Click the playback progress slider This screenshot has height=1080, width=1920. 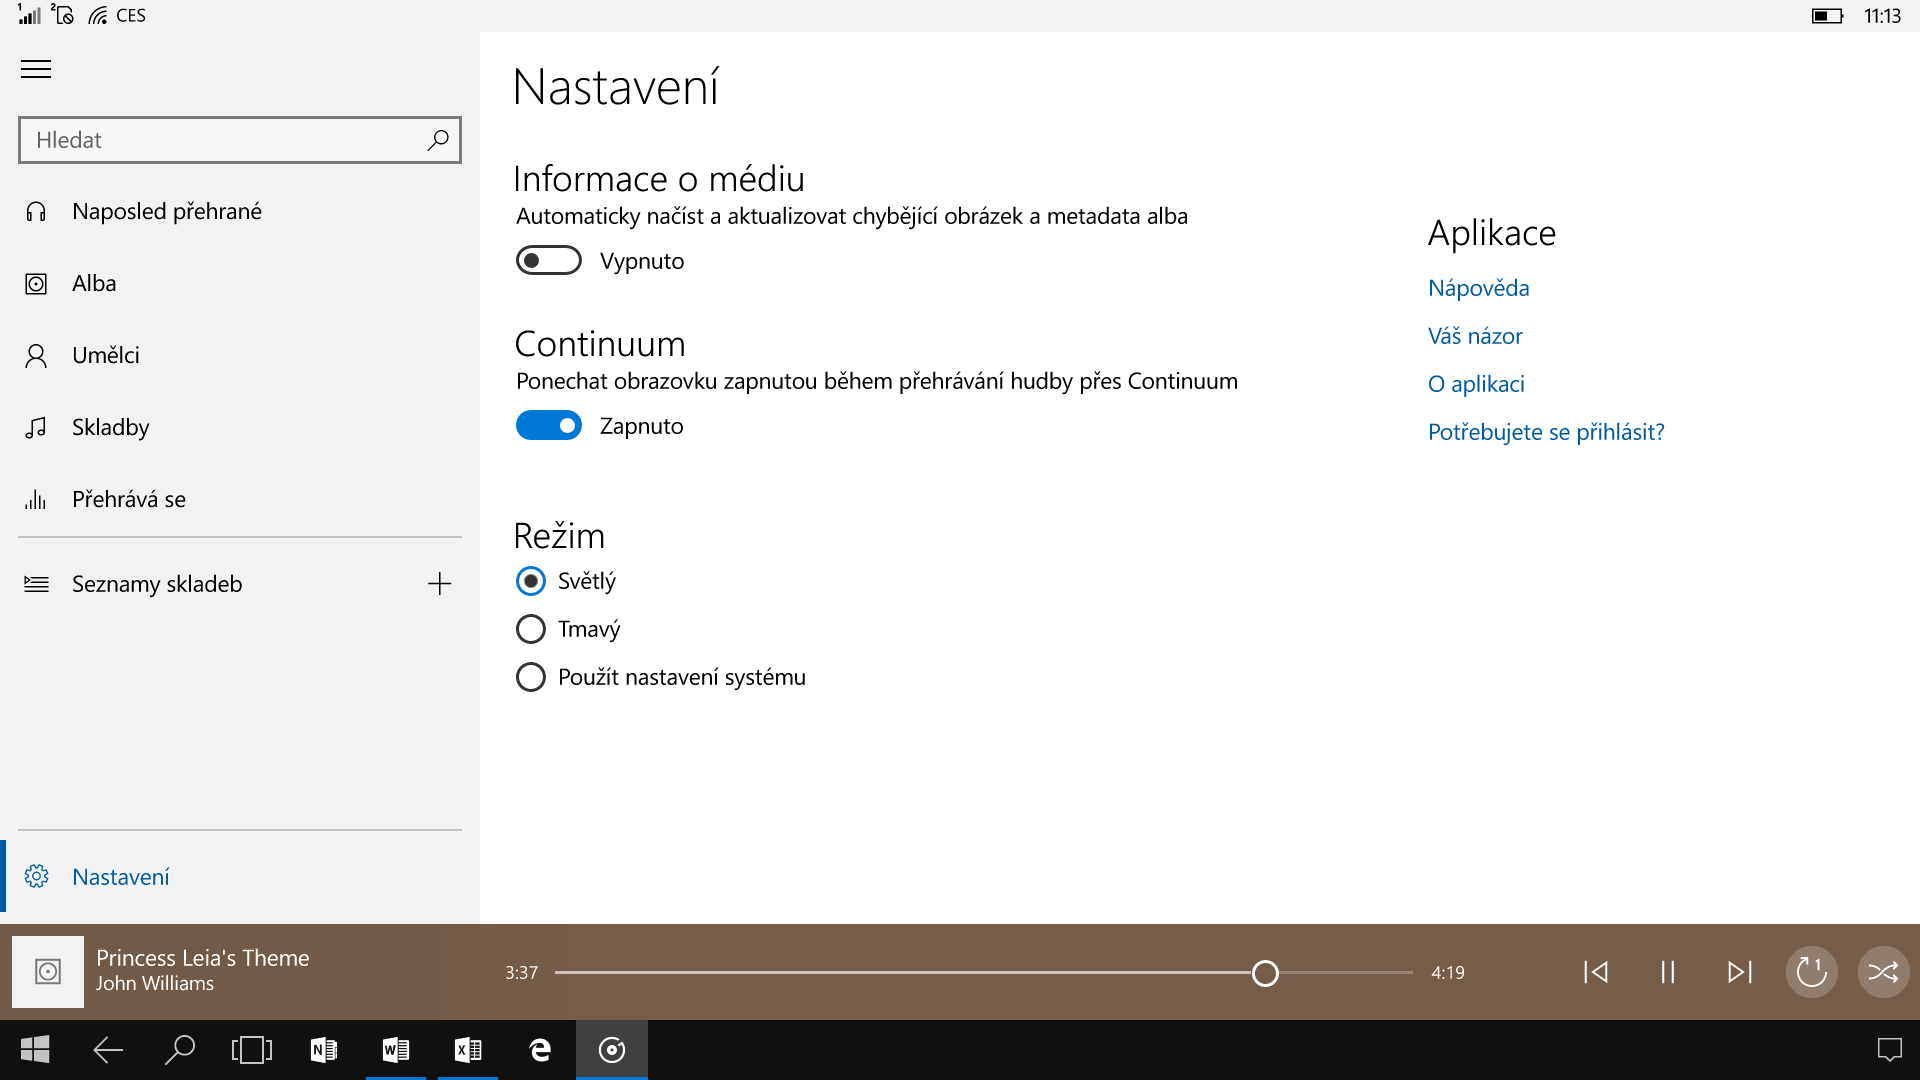[x=1265, y=971]
